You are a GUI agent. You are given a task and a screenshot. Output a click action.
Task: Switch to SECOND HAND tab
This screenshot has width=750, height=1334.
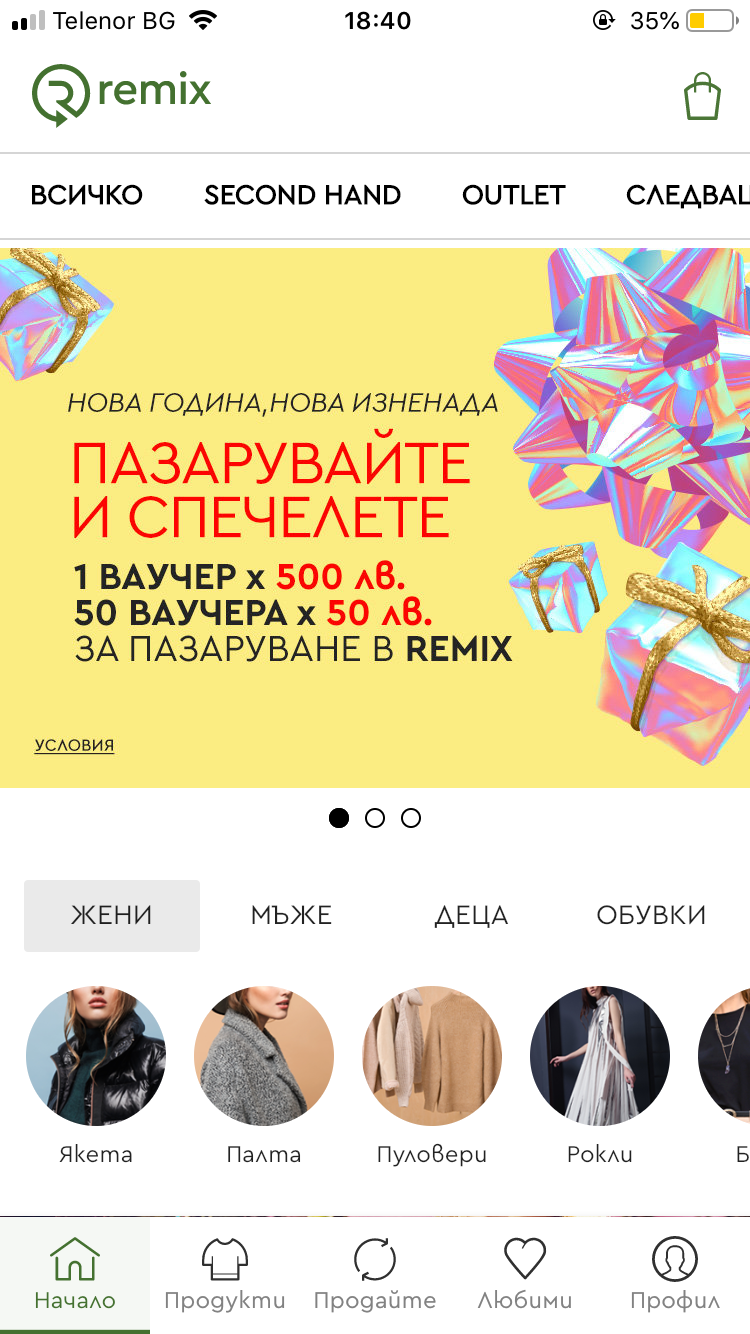click(x=303, y=195)
